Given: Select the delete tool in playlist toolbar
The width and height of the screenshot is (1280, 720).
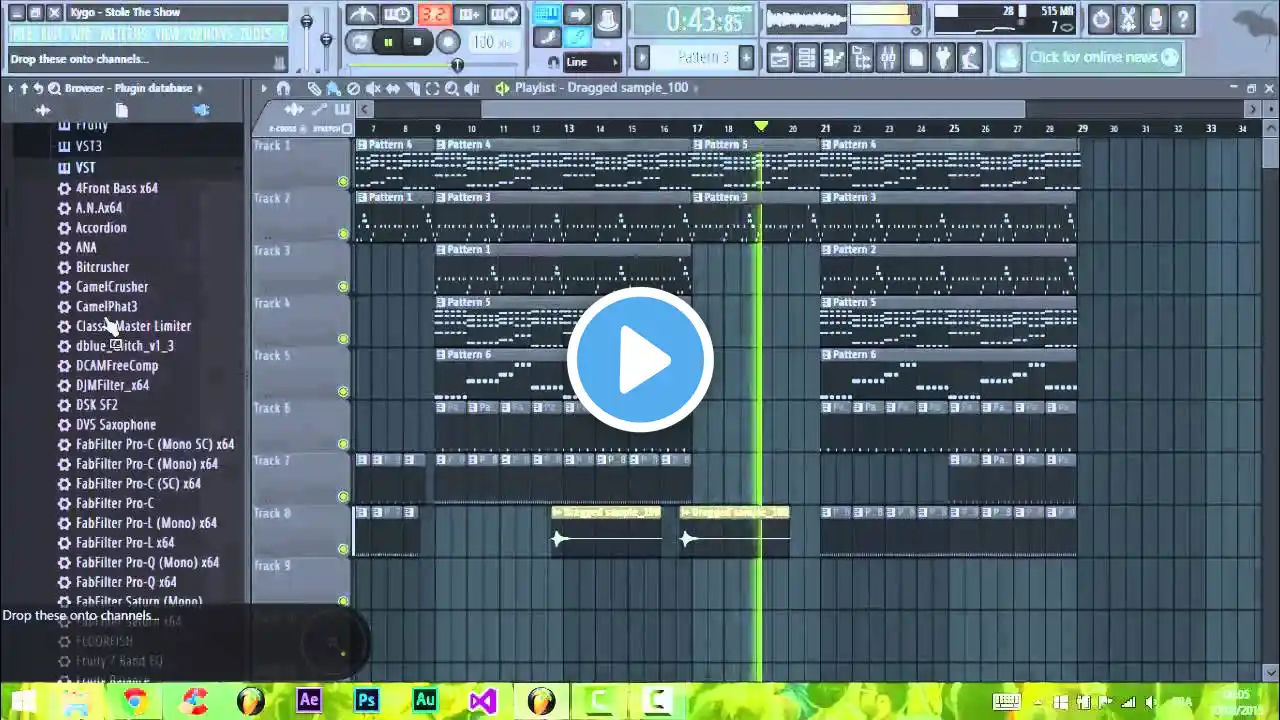Looking at the screenshot, I should click(x=354, y=88).
